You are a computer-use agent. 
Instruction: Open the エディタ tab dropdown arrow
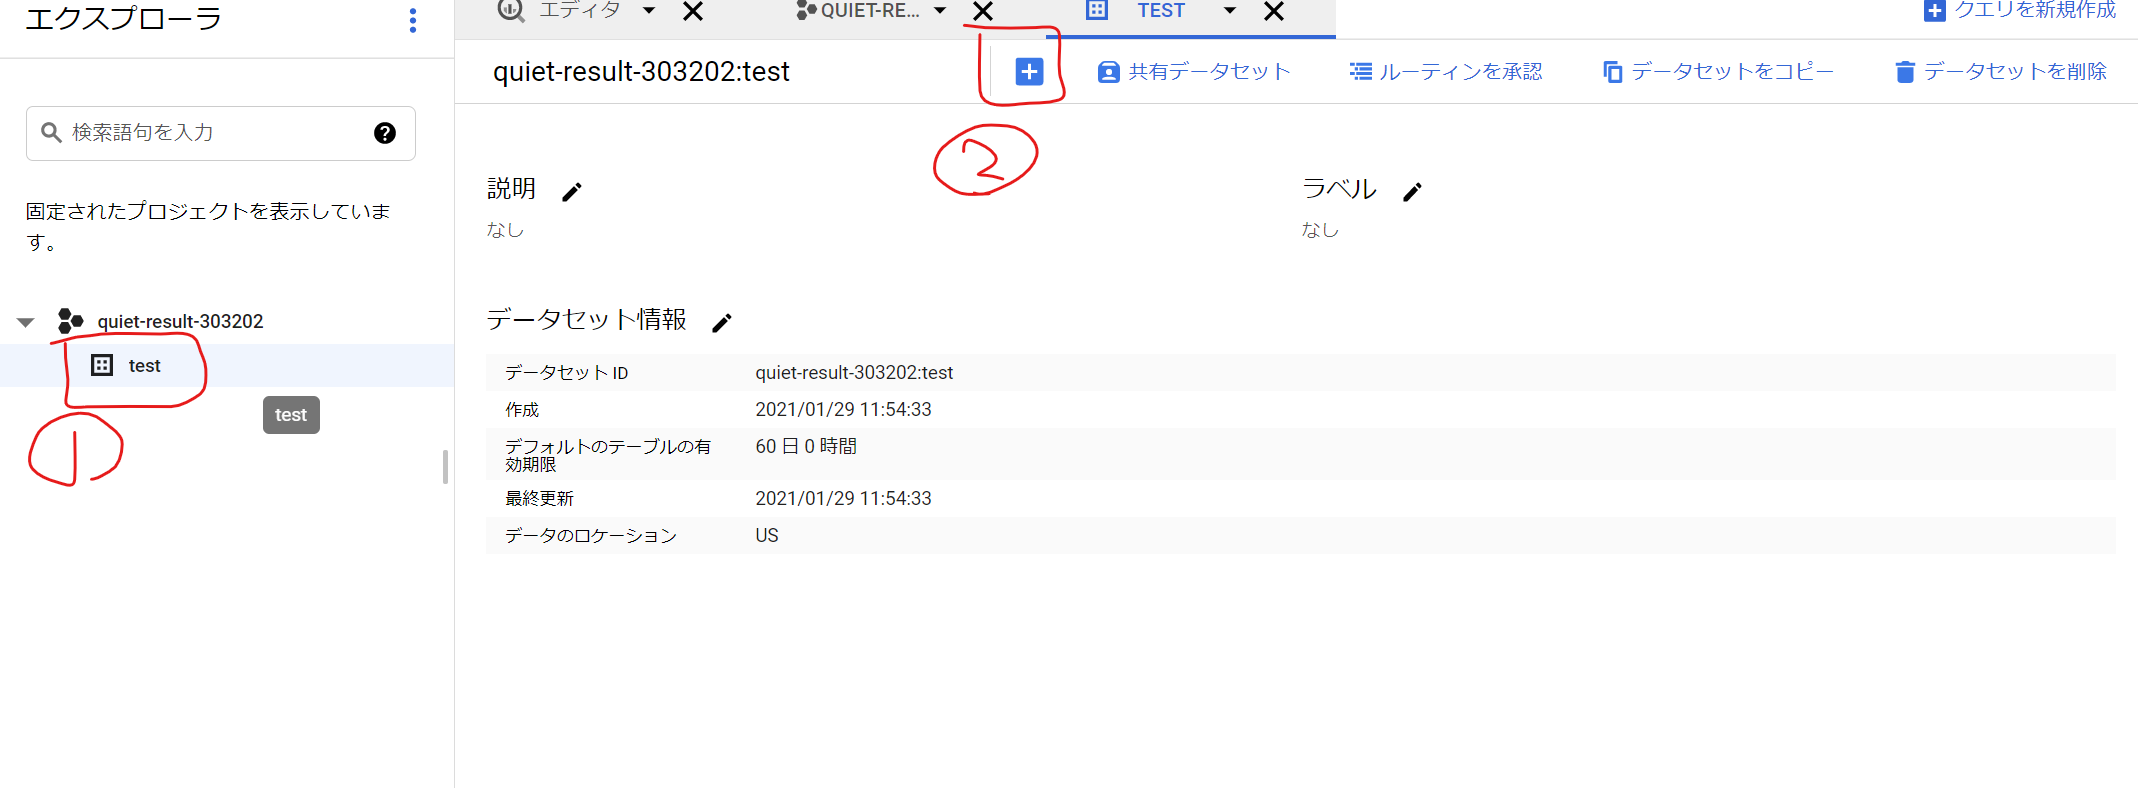click(x=649, y=11)
